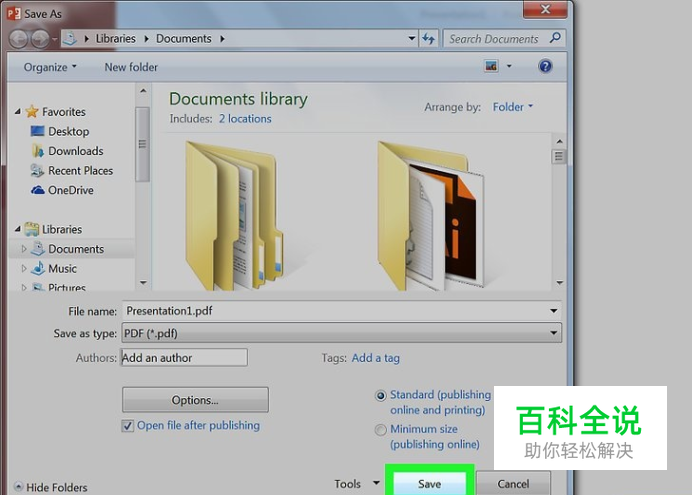Open the address bar history dropdown
The width and height of the screenshot is (692, 495).
point(412,39)
